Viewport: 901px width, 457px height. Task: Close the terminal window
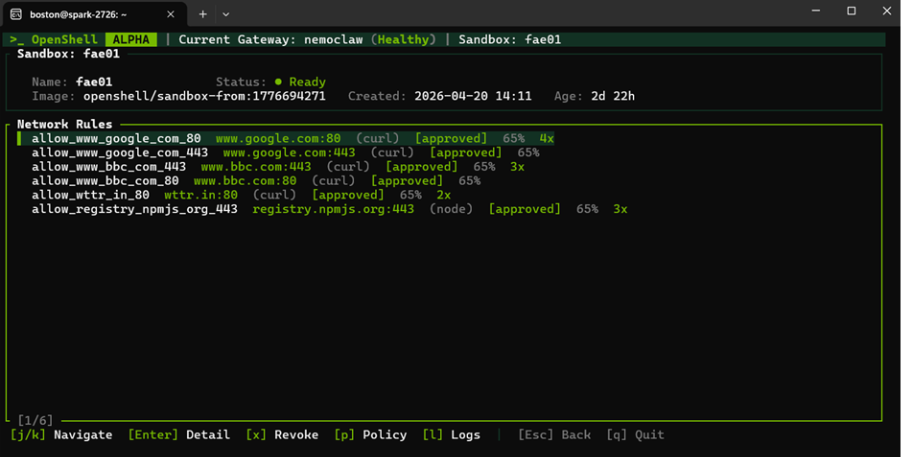coord(887,11)
